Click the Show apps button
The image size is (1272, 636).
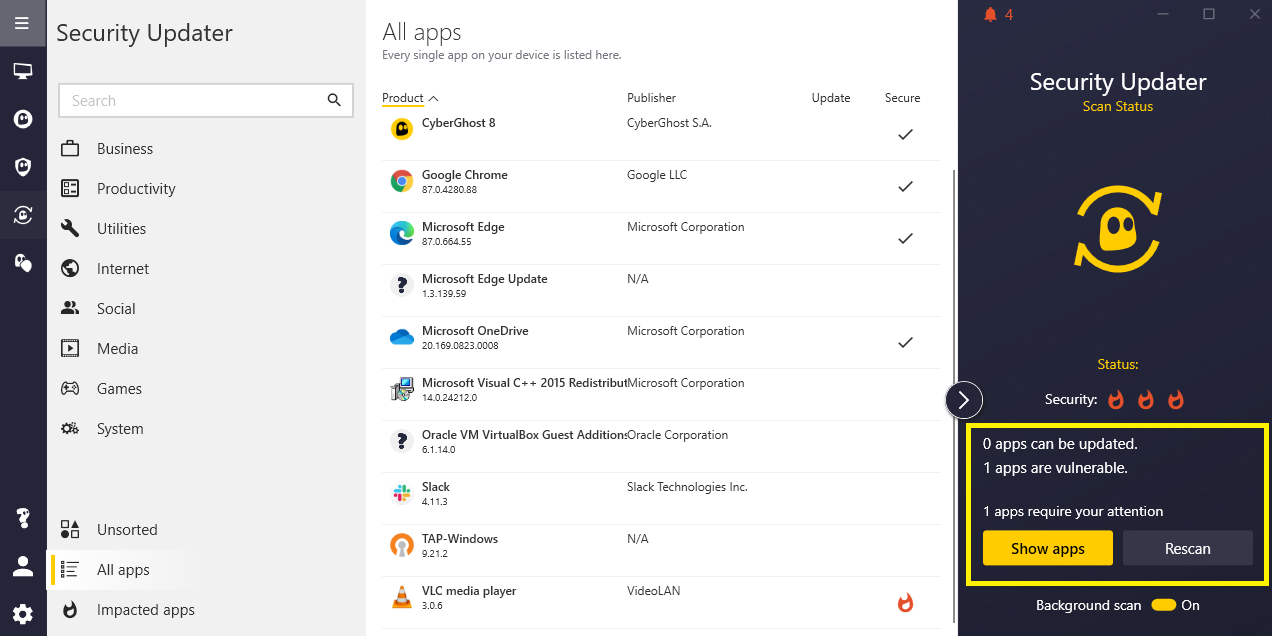(x=1048, y=548)
